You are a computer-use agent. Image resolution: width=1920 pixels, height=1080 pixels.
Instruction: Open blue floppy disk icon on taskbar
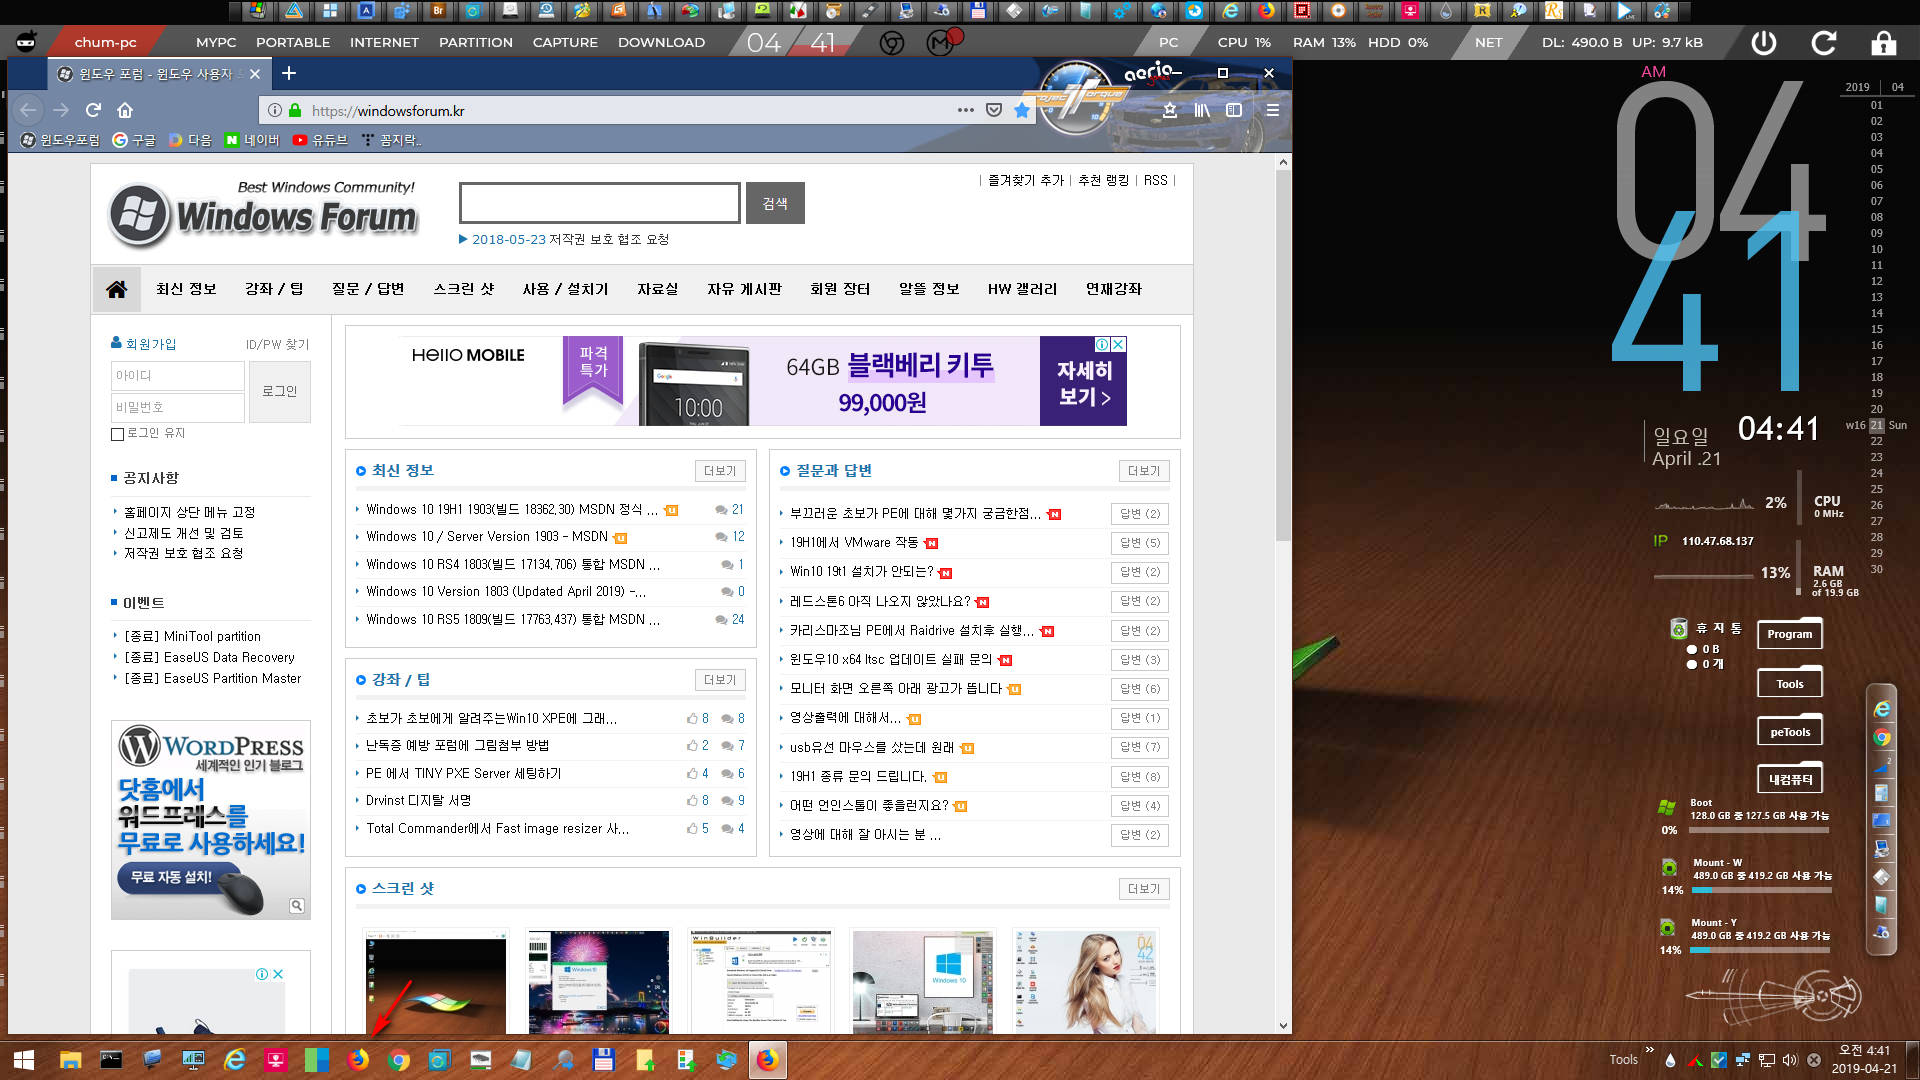(x=603, y=1060)
